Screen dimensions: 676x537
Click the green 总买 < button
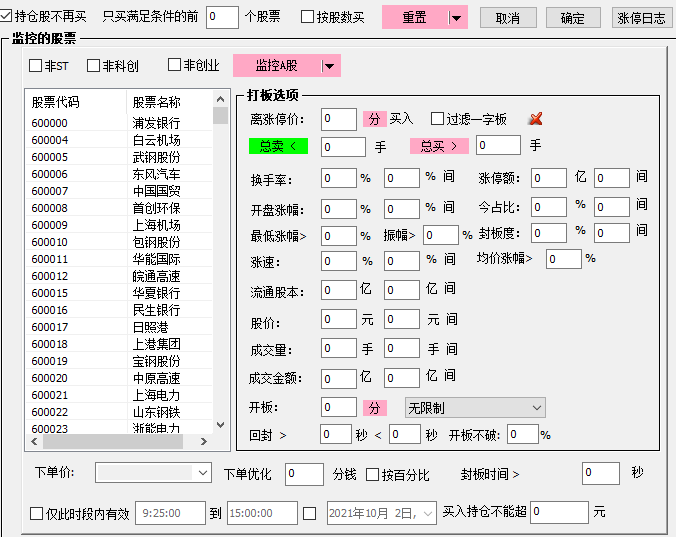278,147
